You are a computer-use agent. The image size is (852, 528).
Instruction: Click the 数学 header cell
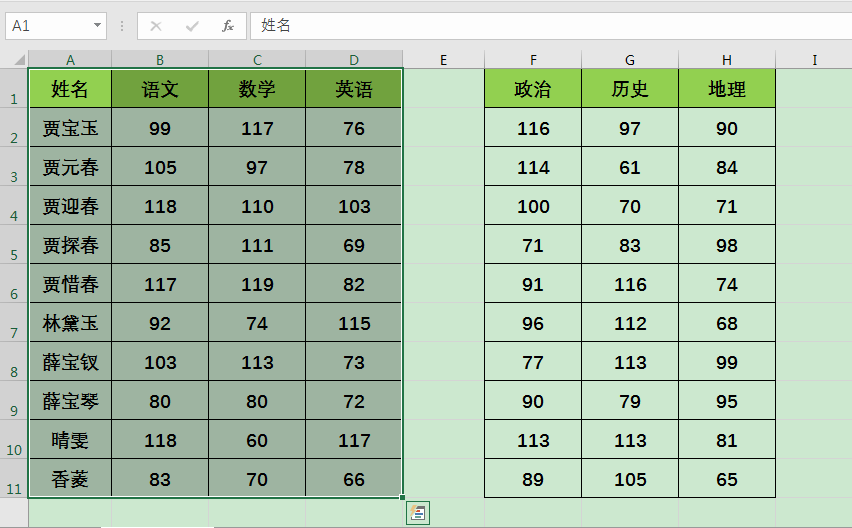pyautogui.click(x=257, y=89)
